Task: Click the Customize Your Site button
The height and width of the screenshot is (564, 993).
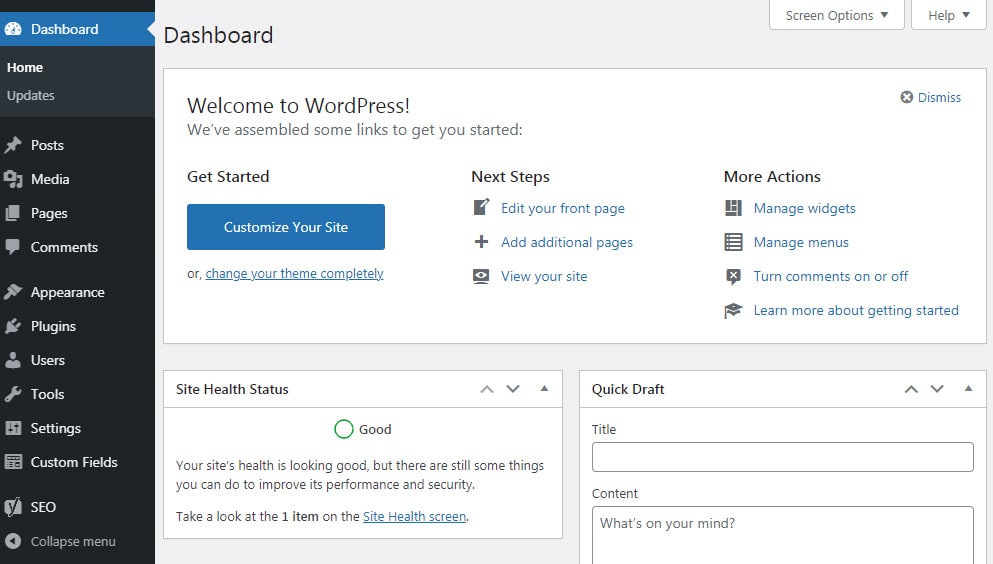Action: (x=286, y=227)
